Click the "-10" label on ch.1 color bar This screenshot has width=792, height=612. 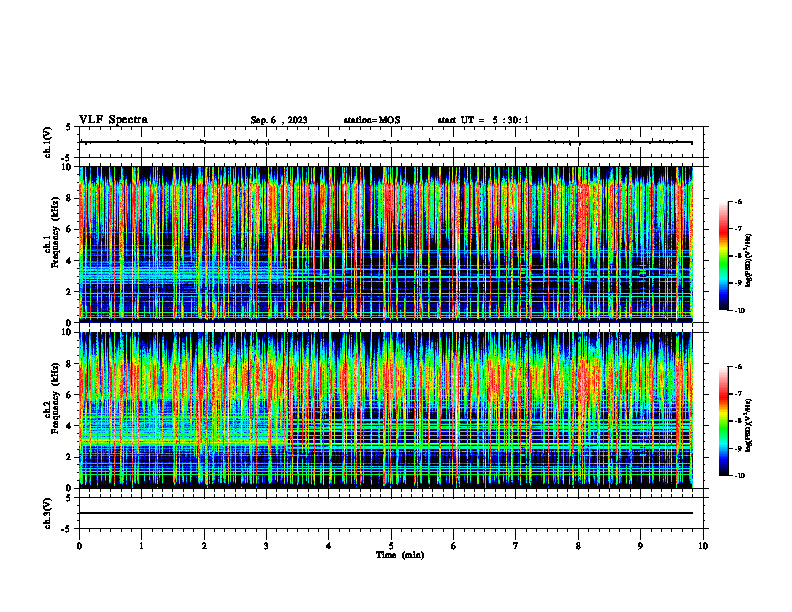click(x=739, y=311)
